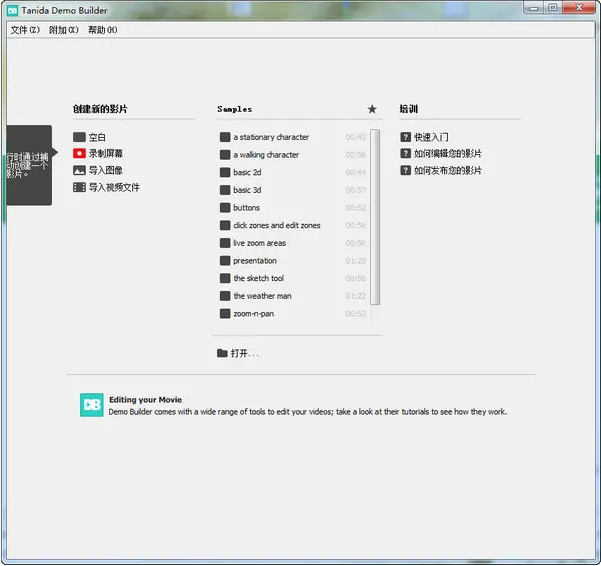
Task: Click the icon beside basic 3d sample
Action: (x=225, y=190)
